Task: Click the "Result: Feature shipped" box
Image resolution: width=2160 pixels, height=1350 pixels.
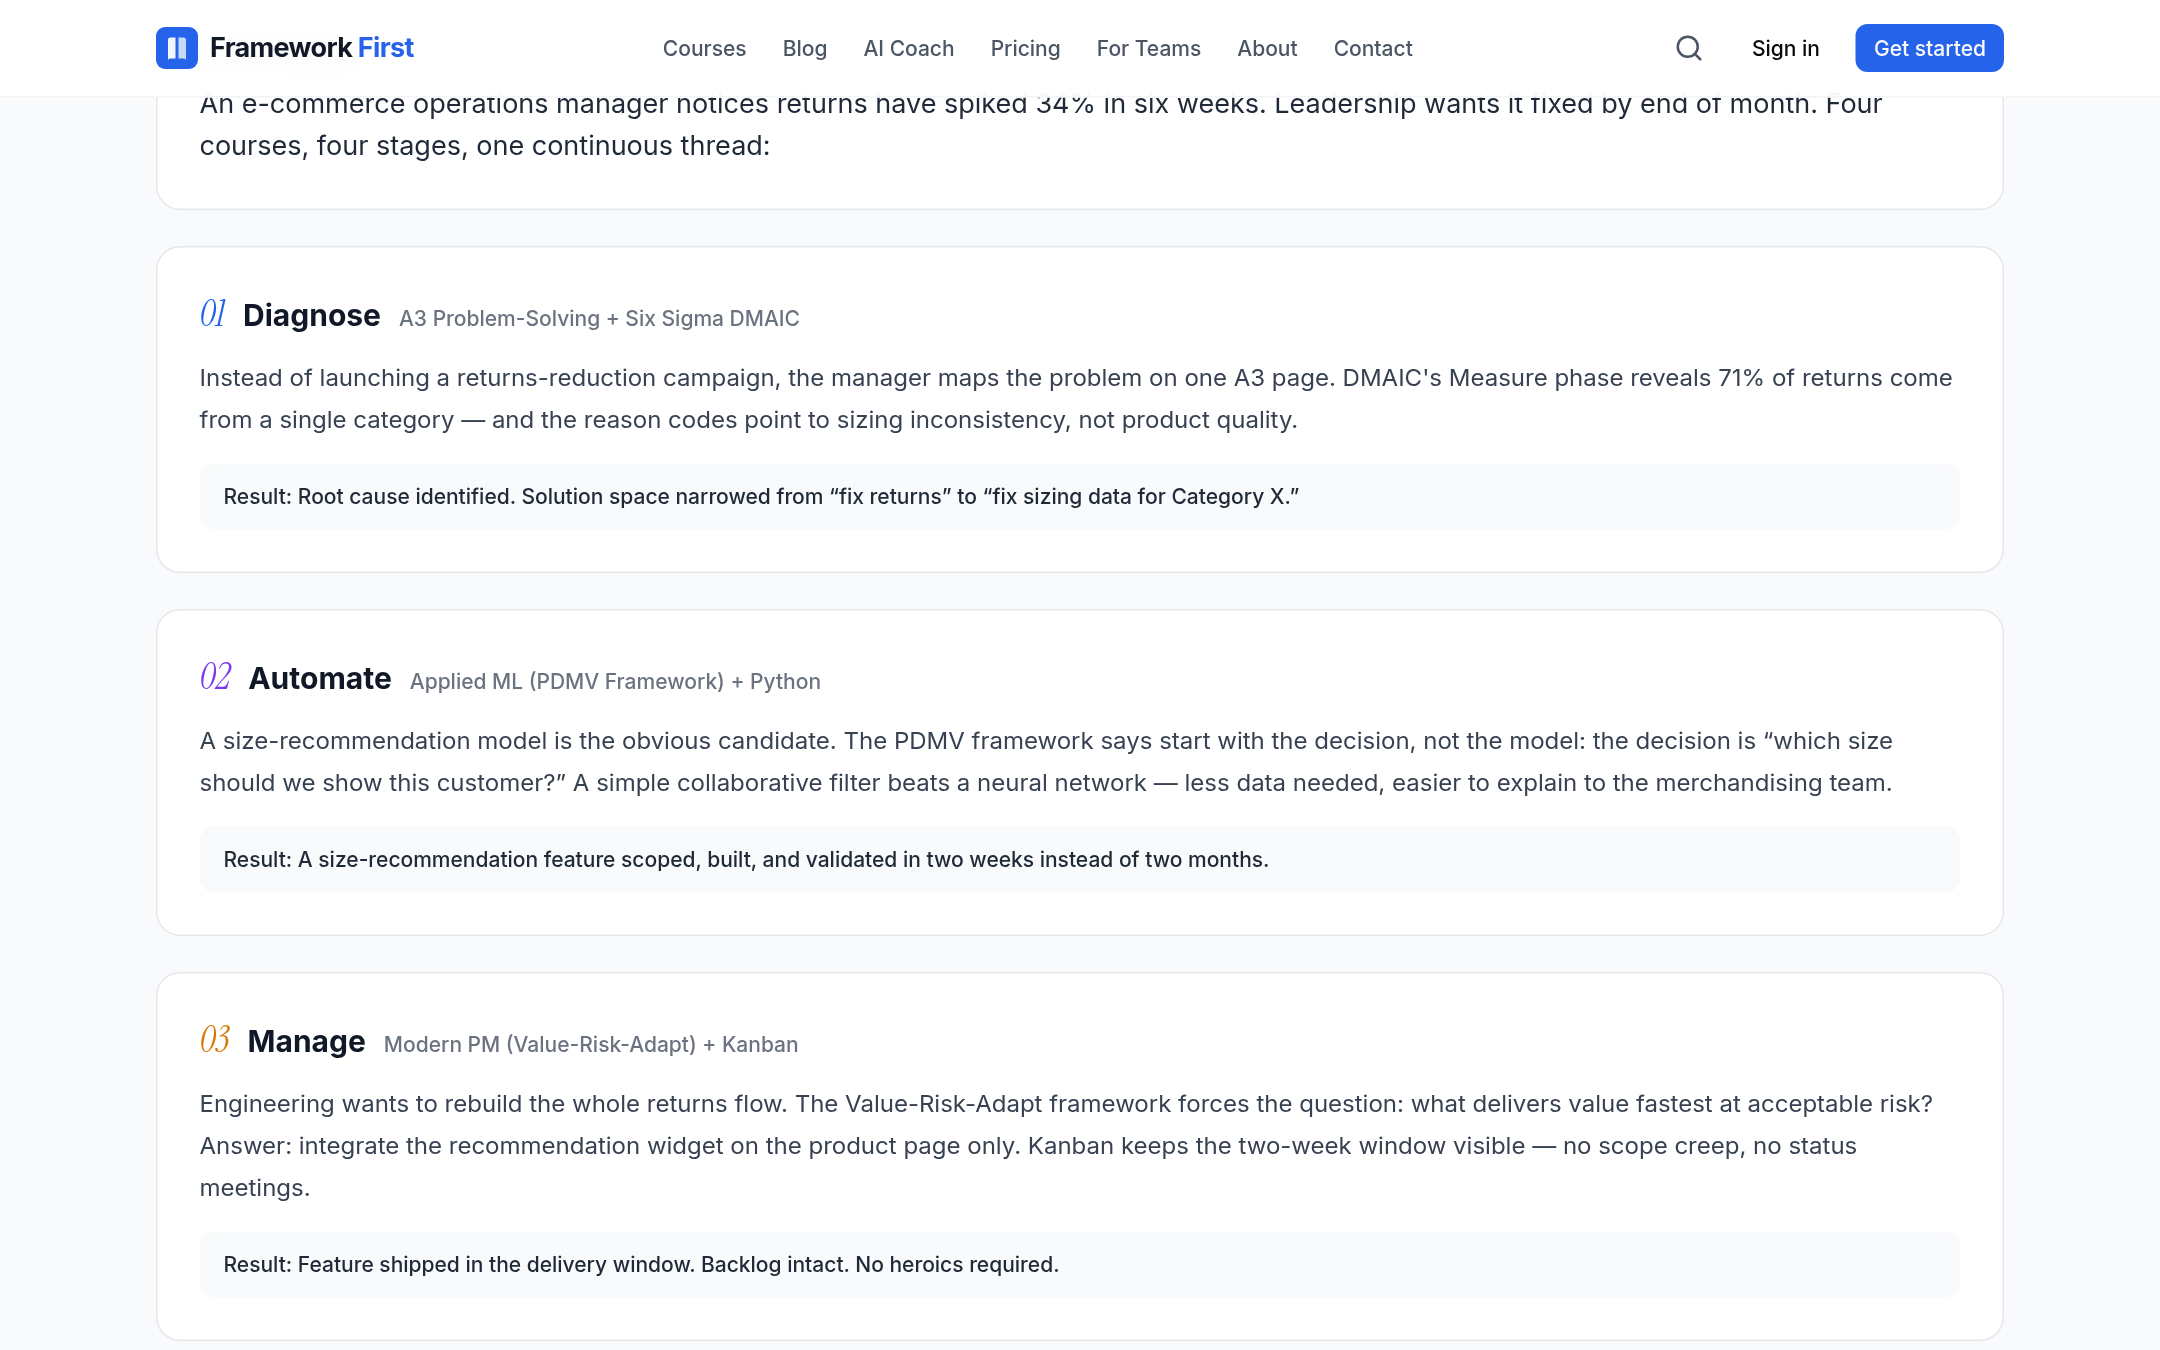Action: coord(1079,1264)
